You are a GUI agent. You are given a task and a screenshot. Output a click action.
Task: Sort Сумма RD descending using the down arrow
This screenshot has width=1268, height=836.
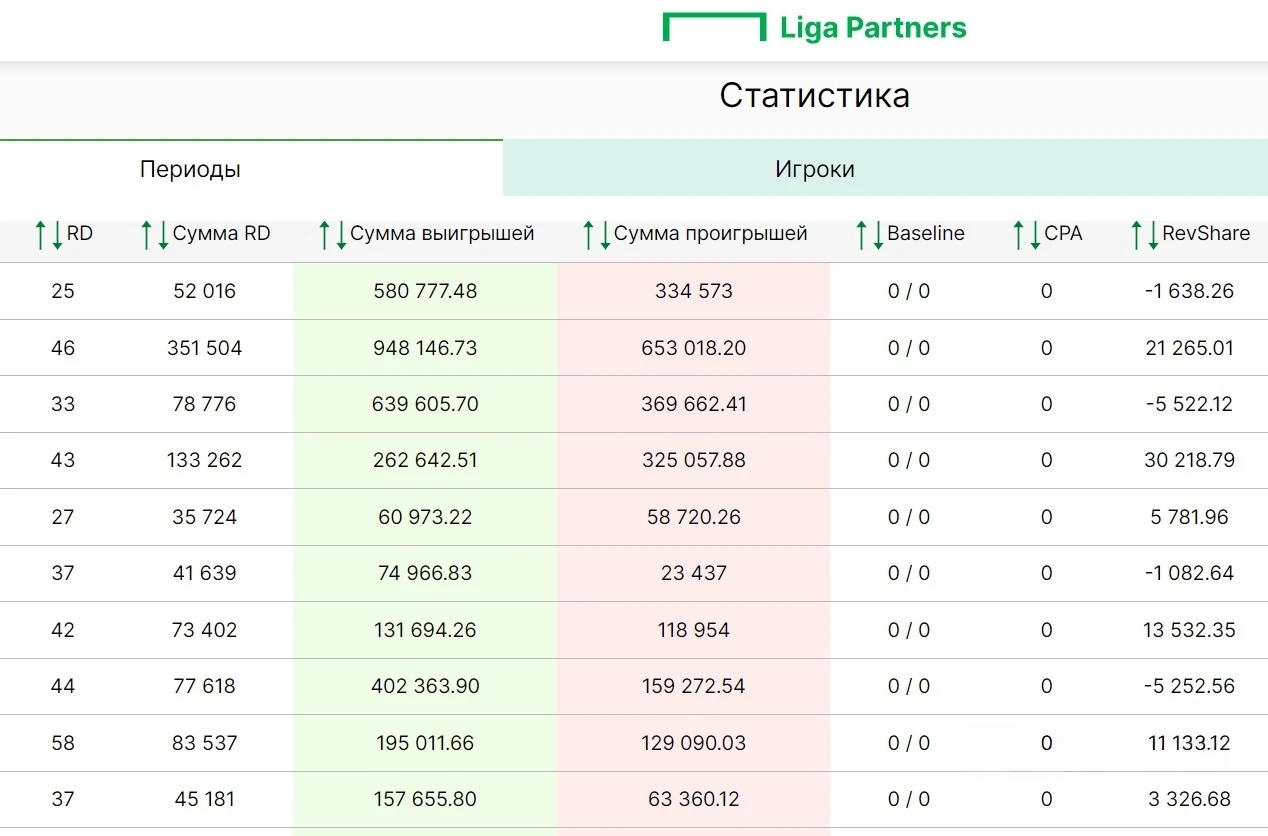[163, 234]
